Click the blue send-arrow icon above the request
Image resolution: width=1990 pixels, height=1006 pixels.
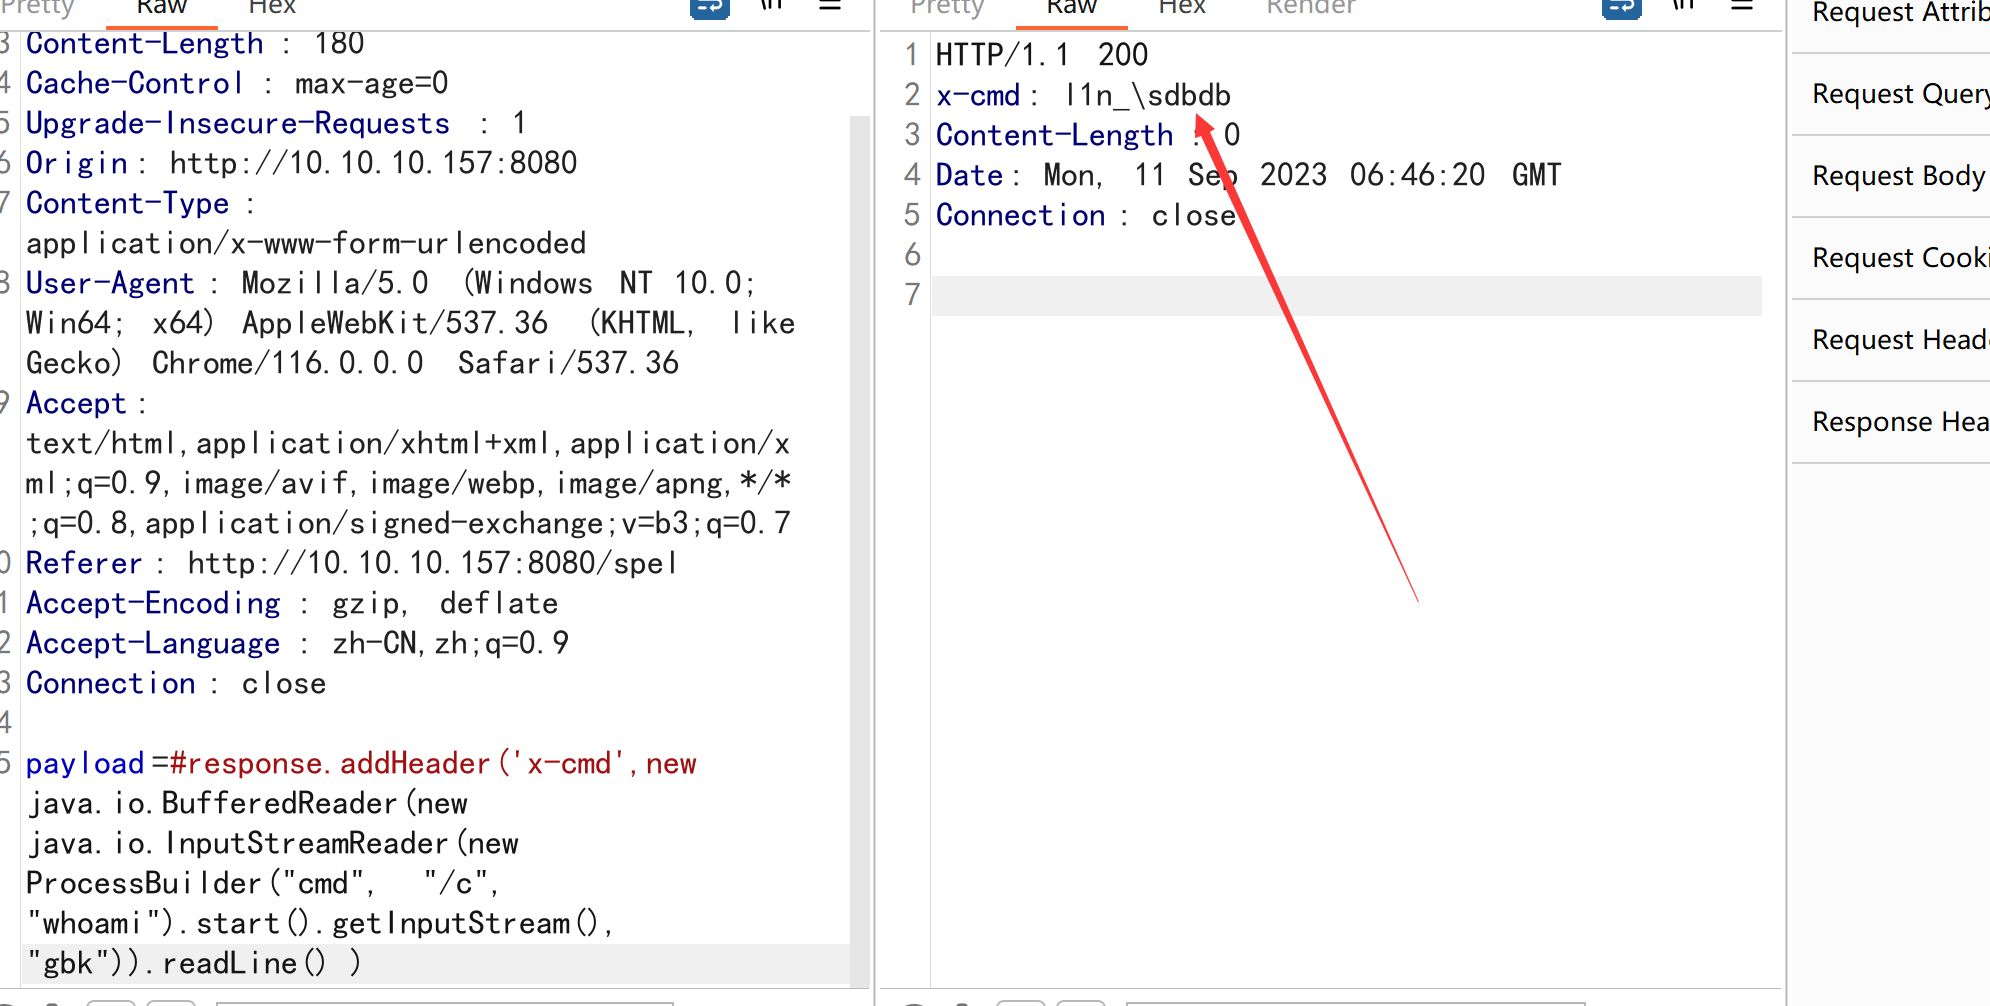(708, 8)
